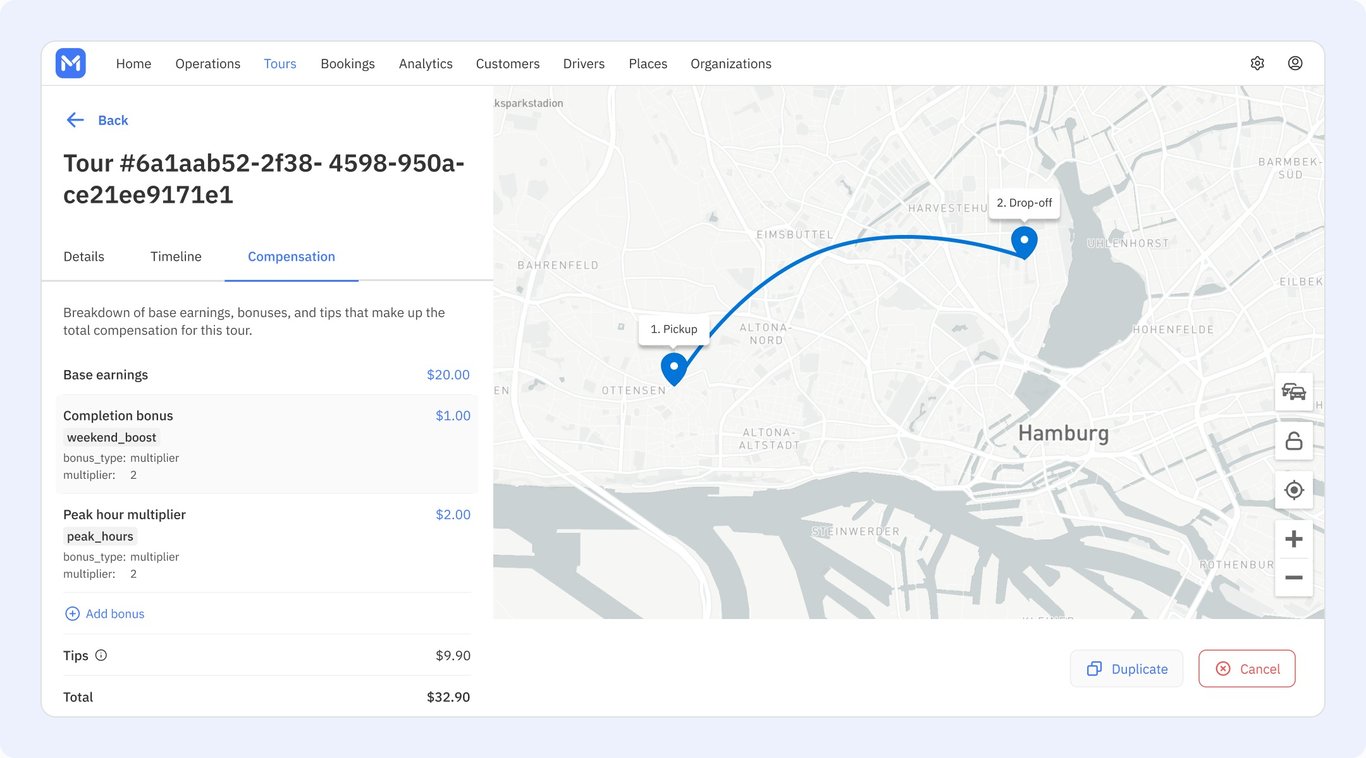Click the Duplicate button
Screen dimensions: 1366x758
[1127, 669]
